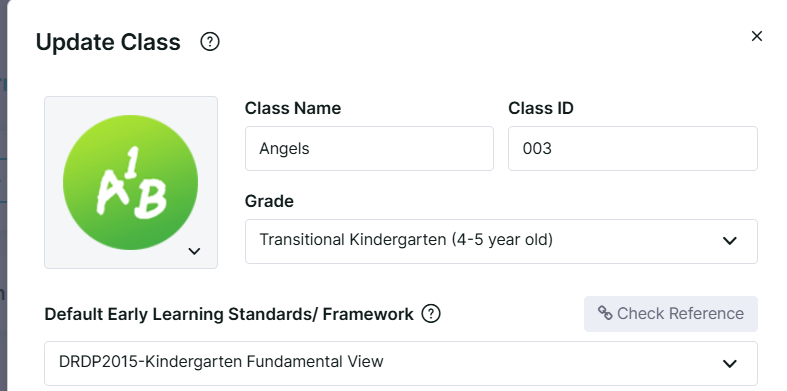Click the Update Class heading text
The width and height of the screenshot is (787, 391).
108,42
